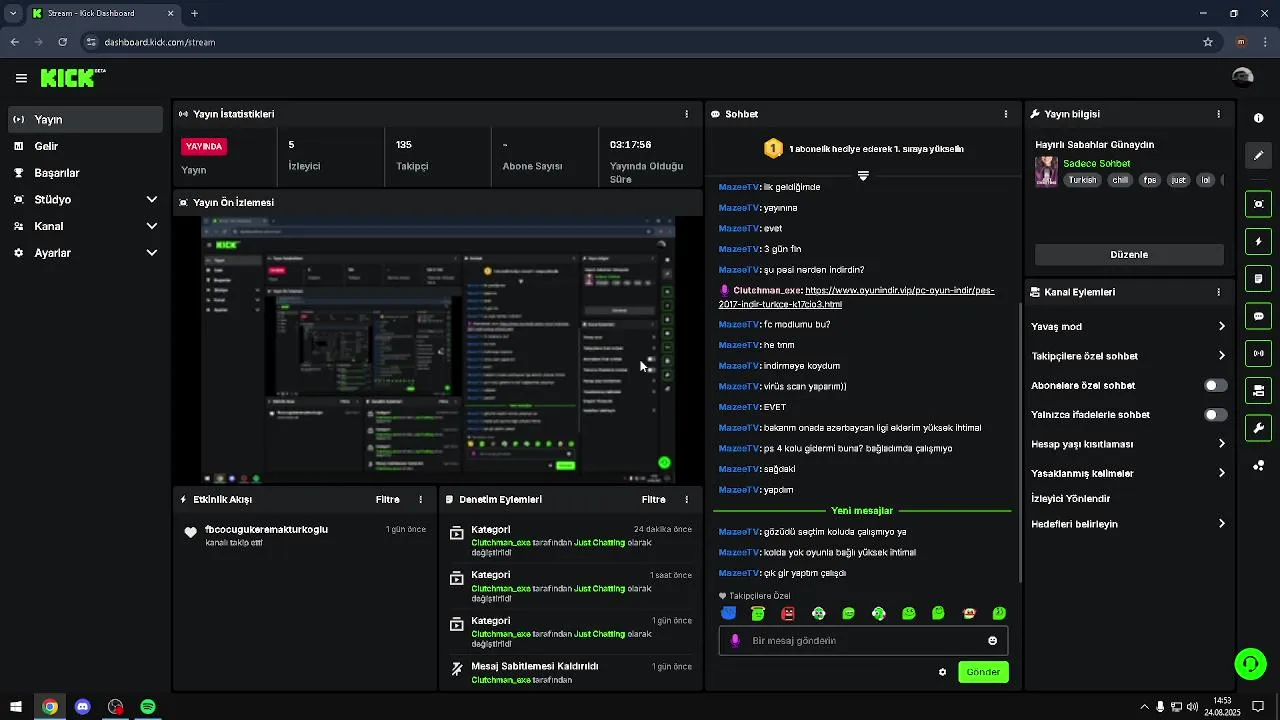Insert the red angry emote
The width and height of the screenshot is (1280, 720).
pos(788,613)
